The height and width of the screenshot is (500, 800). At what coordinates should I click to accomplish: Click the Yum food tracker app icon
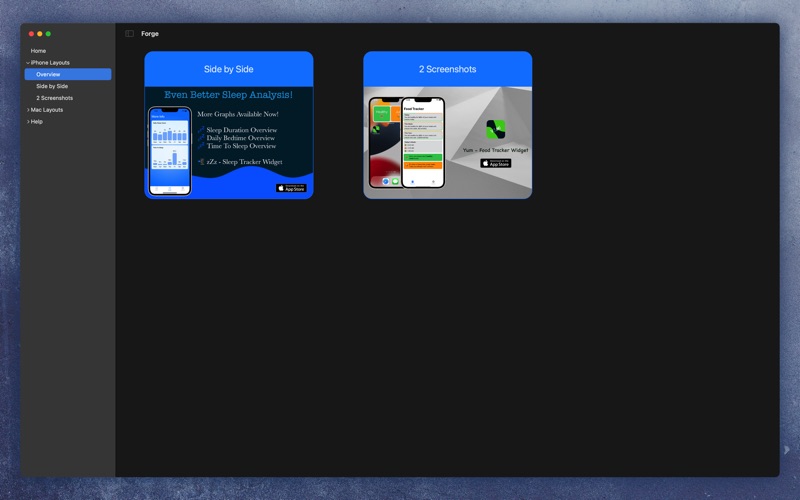495,129
